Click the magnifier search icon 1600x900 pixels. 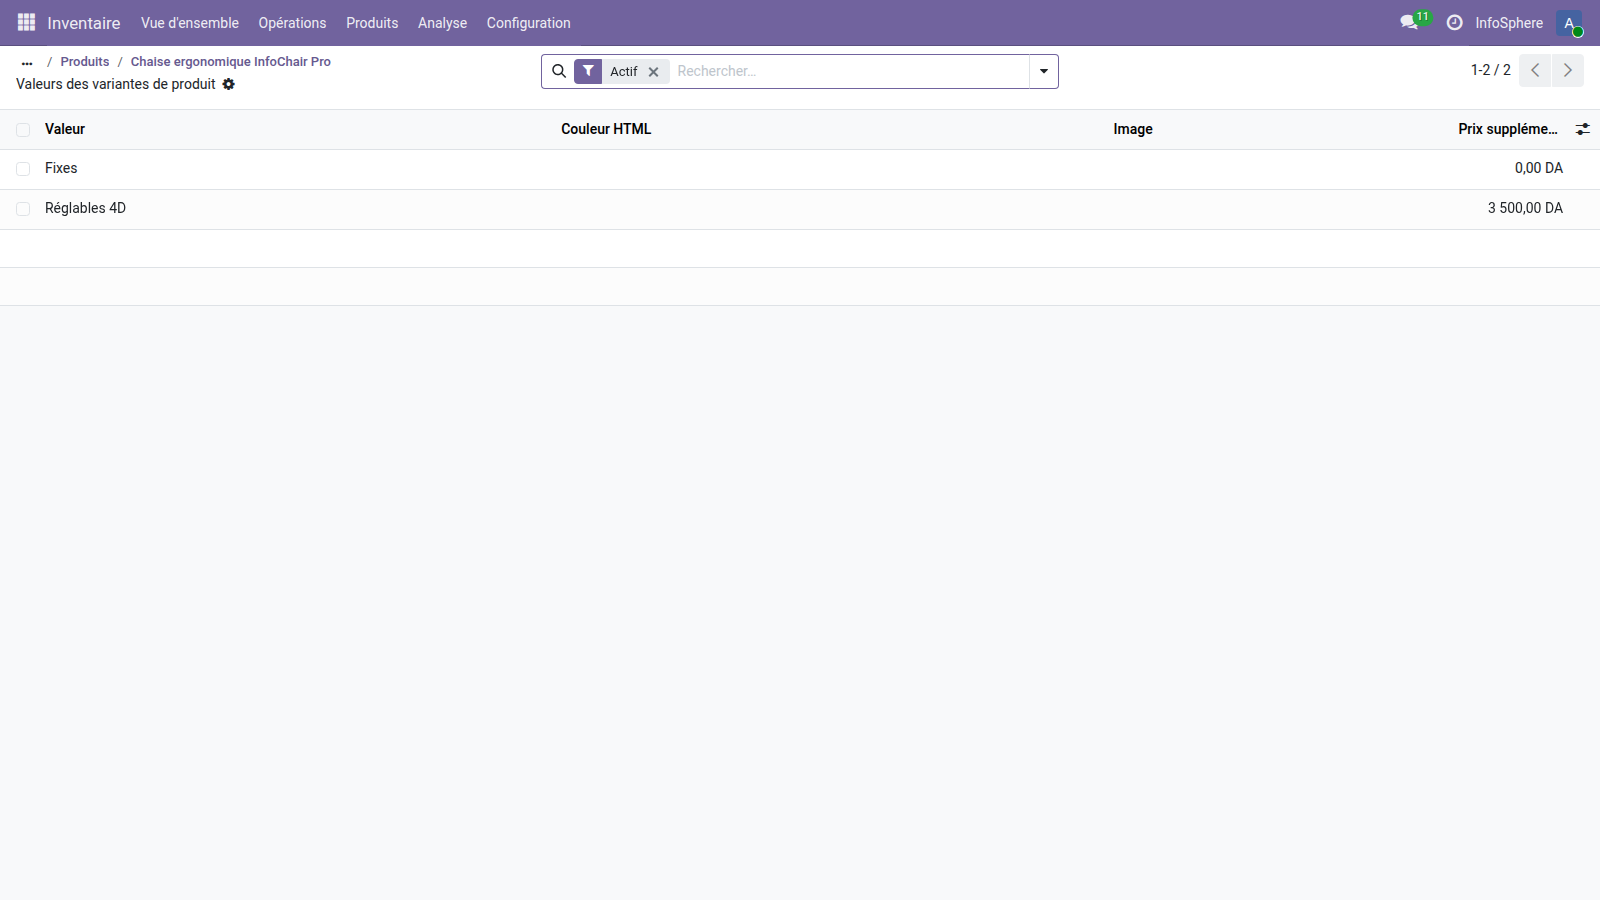coord(559,71)
